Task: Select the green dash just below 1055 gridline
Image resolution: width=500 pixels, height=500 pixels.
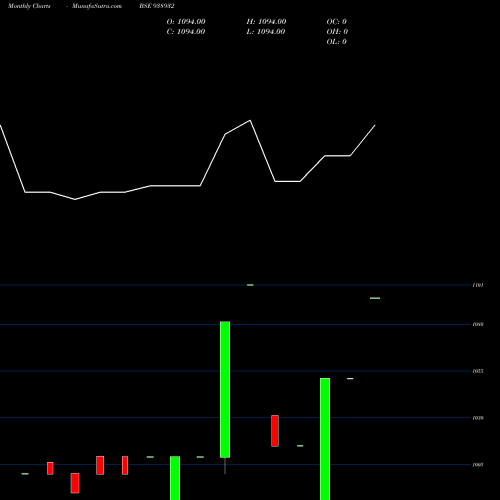Action: [350, 379]
